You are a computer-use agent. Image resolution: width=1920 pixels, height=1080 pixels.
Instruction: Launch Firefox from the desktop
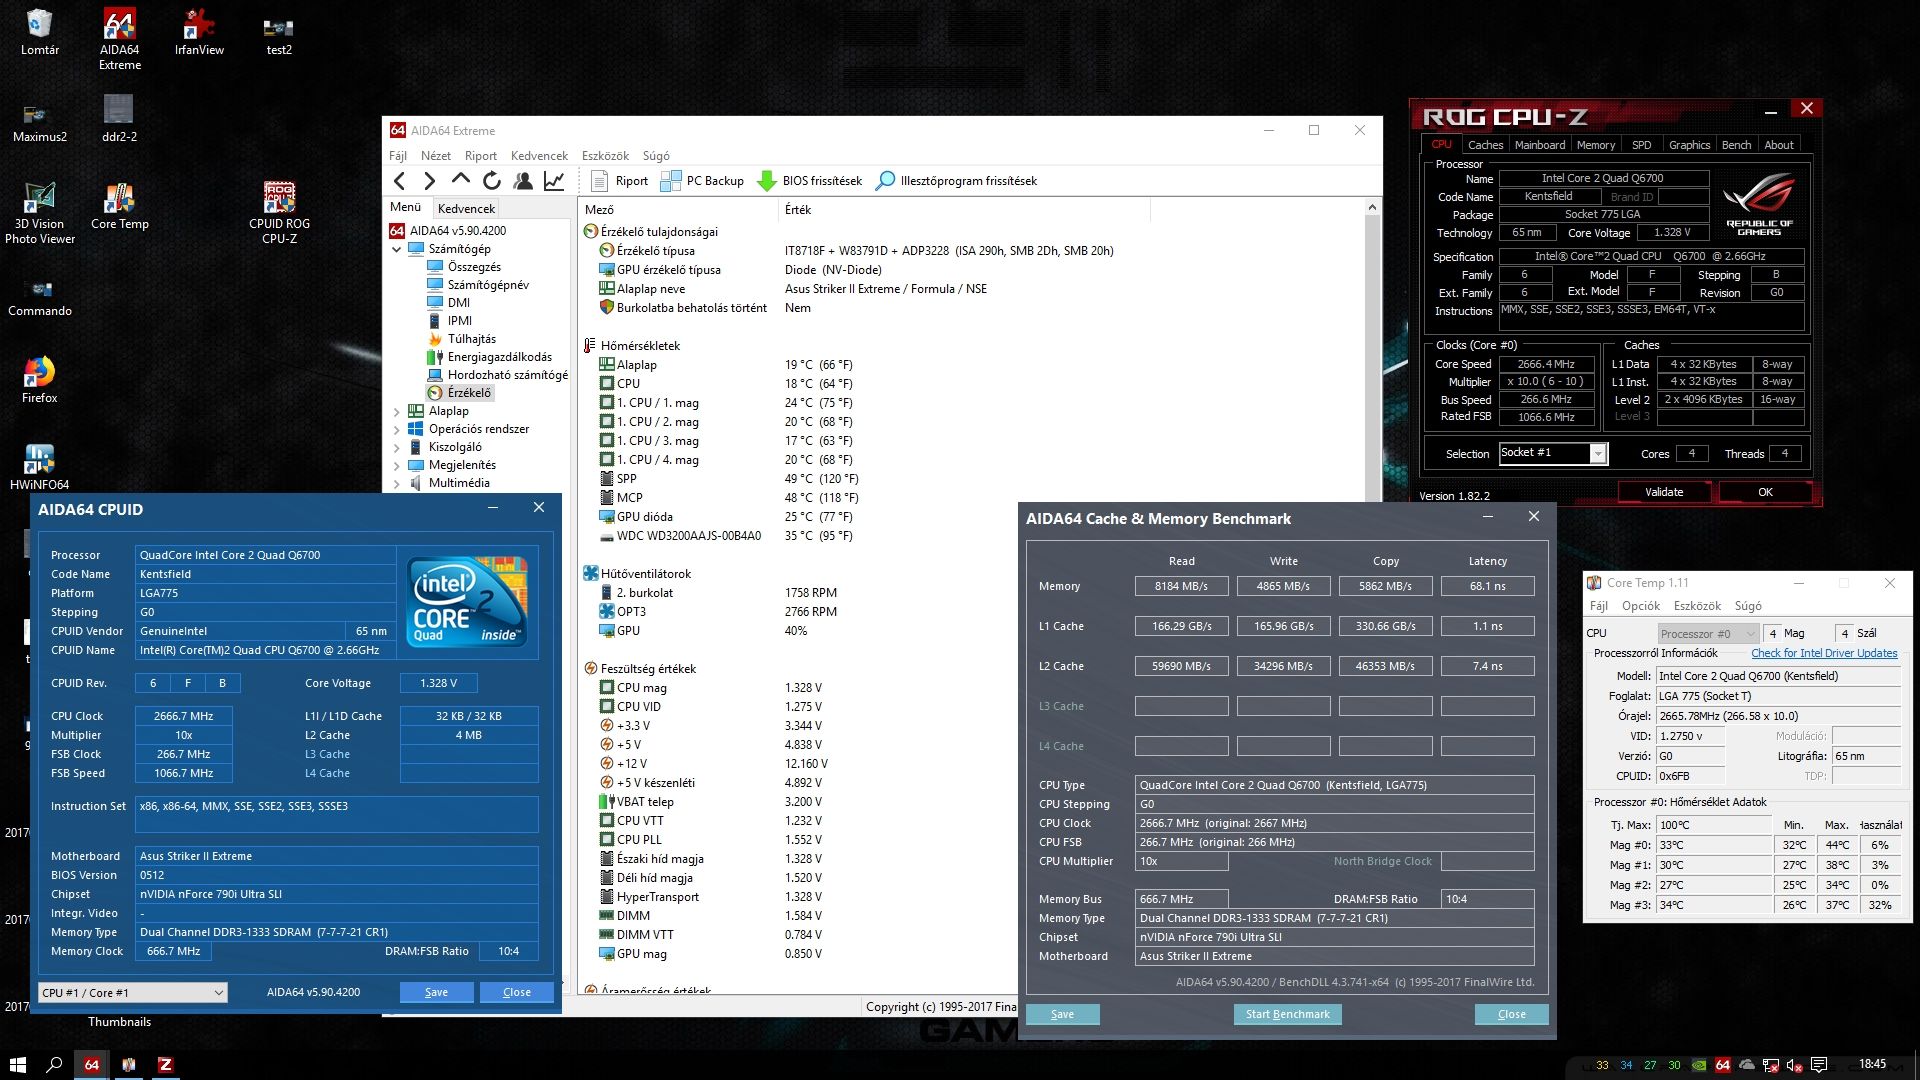[x=39, y=380]
